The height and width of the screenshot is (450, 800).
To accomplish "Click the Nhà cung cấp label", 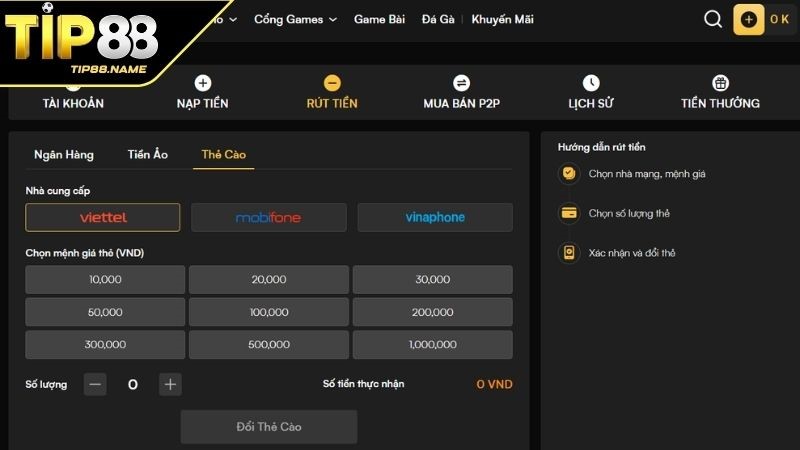I will coord(58,191).
